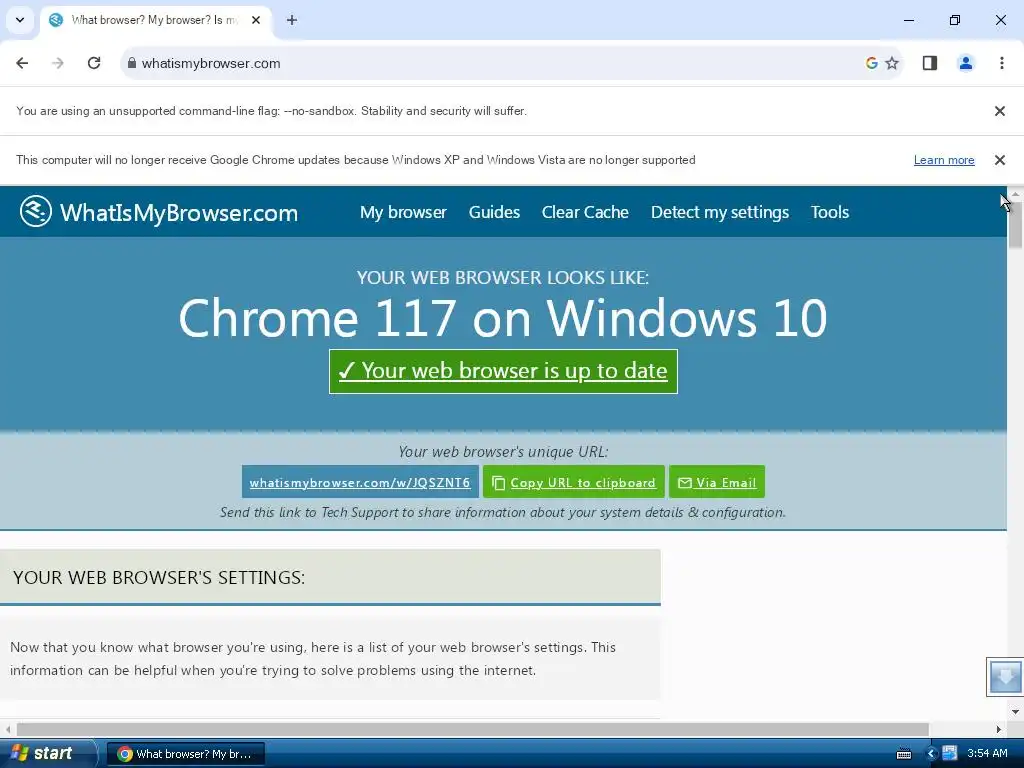Click the whatismybrowser.com/w/JQSZNT6 link
1024x768 pixels.
point(360,482)
